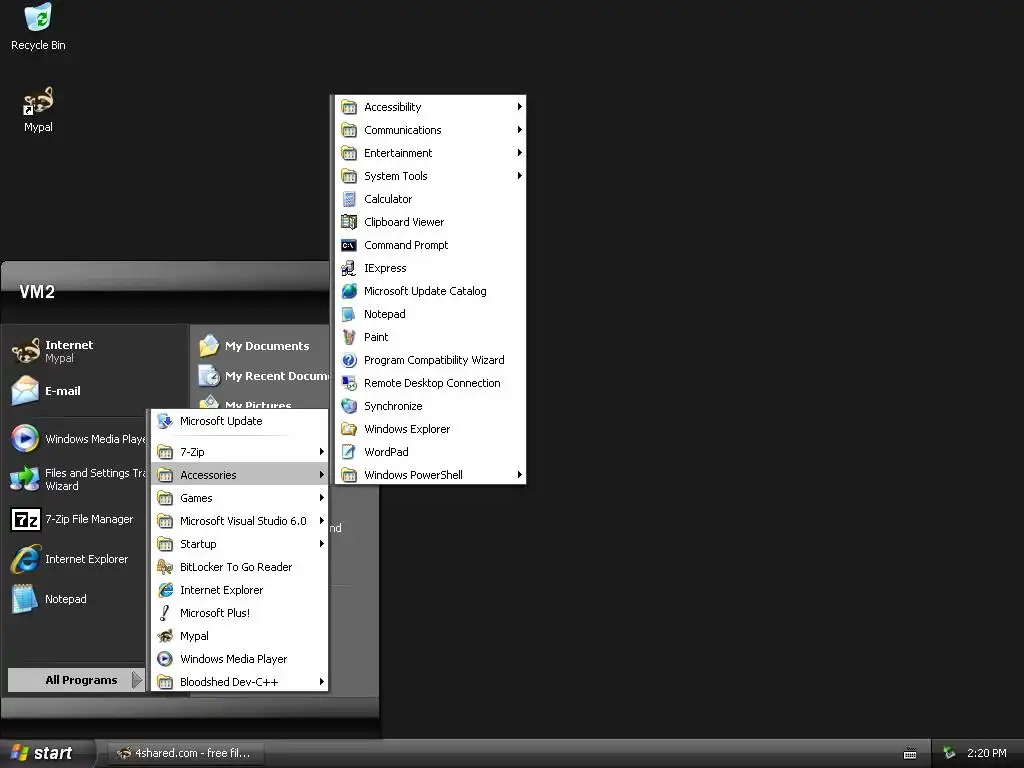The image size is (1024, 768).
Task: Open the Recycle Bin desktop icon
Action: [x=38, y=17]
